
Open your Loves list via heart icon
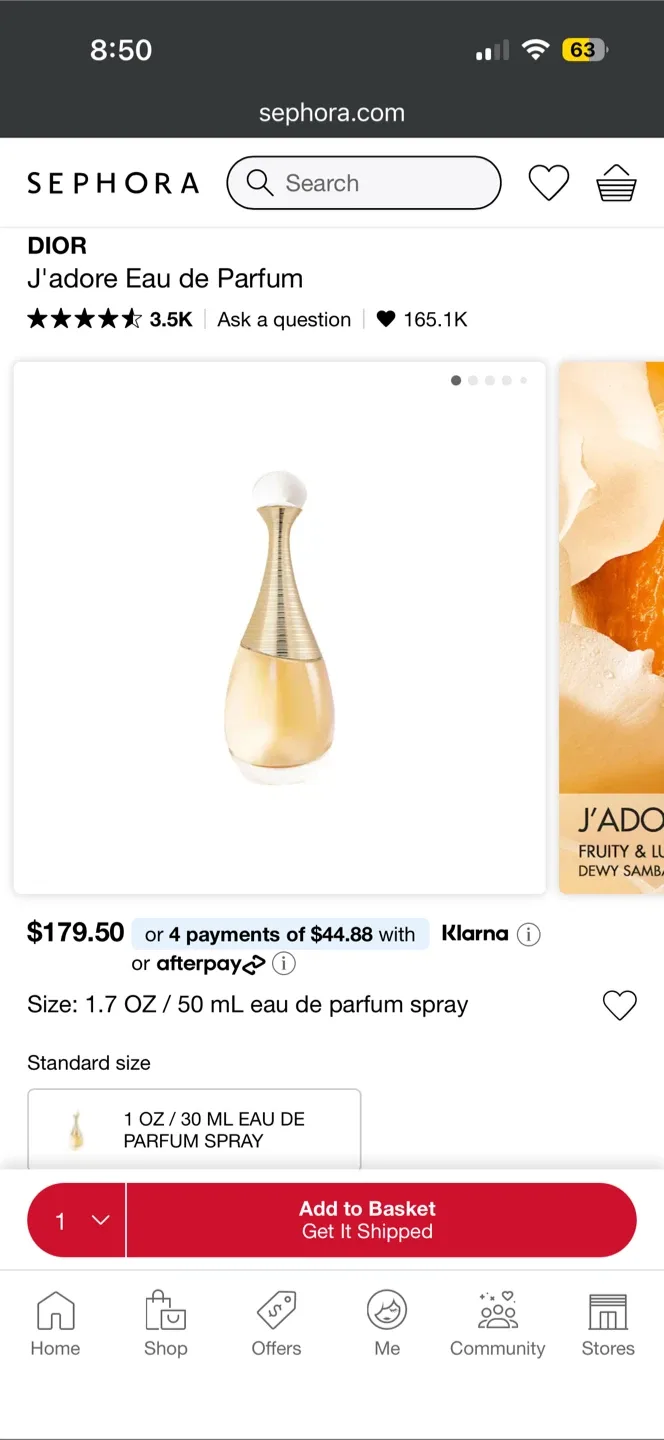(x=548, y=183)
